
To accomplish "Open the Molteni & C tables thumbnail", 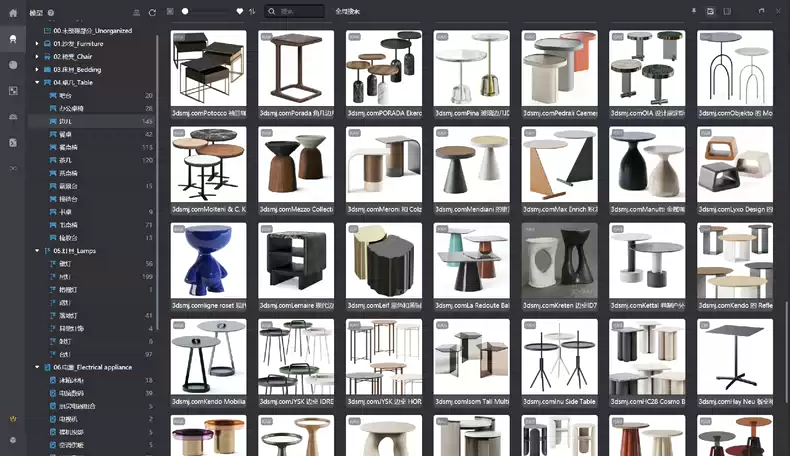I will click(x=209, y=164).
